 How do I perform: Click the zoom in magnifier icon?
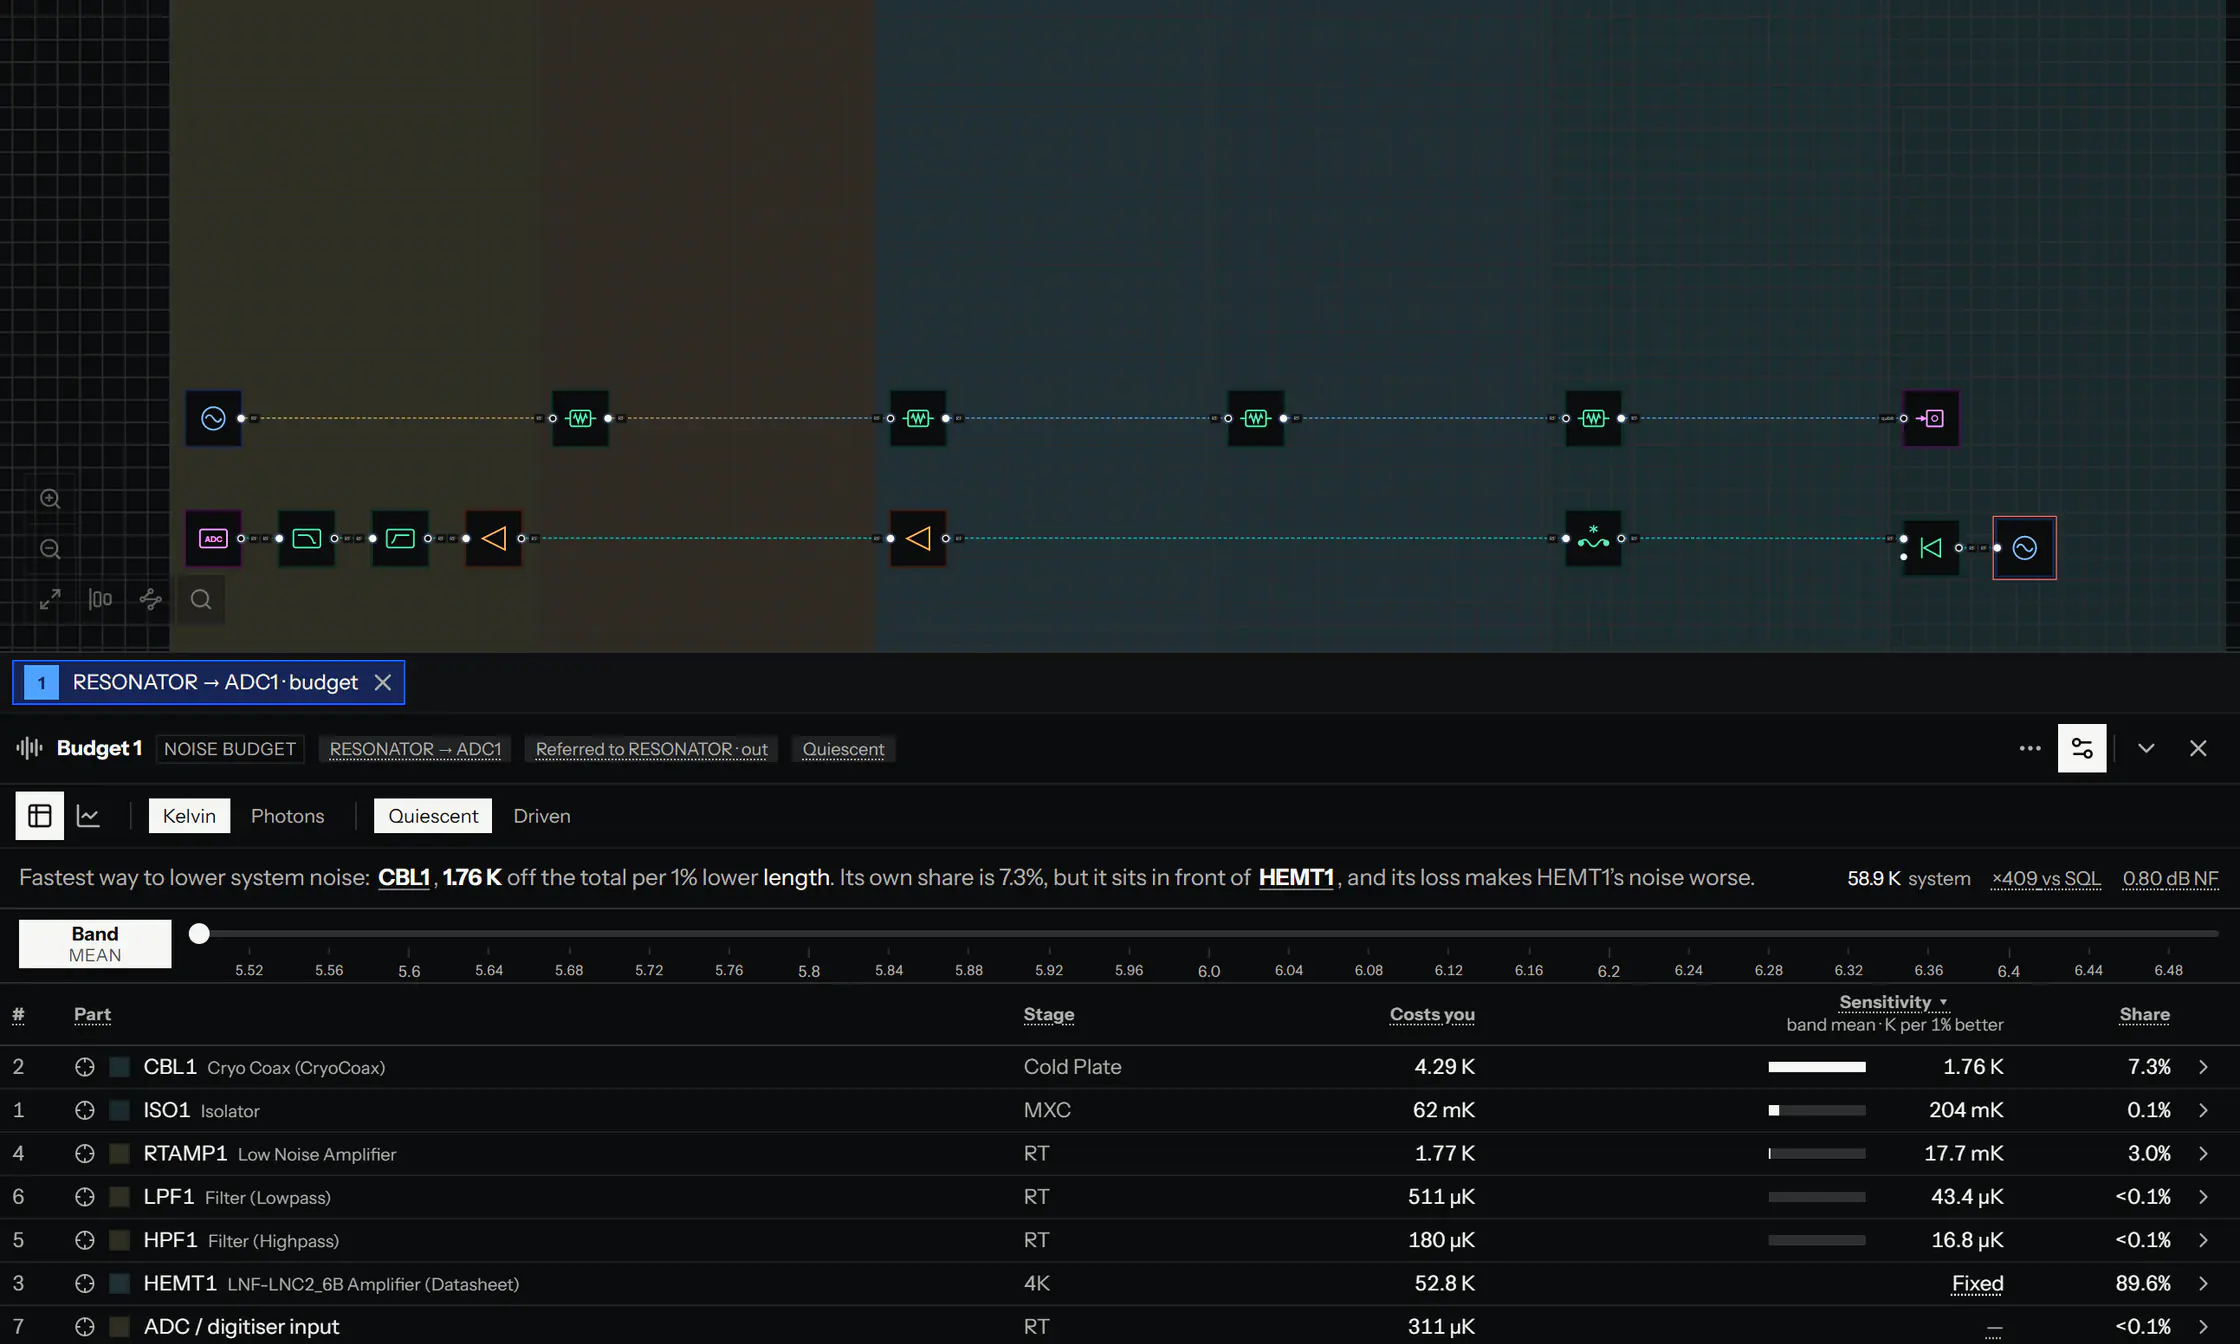pos(50,499)
